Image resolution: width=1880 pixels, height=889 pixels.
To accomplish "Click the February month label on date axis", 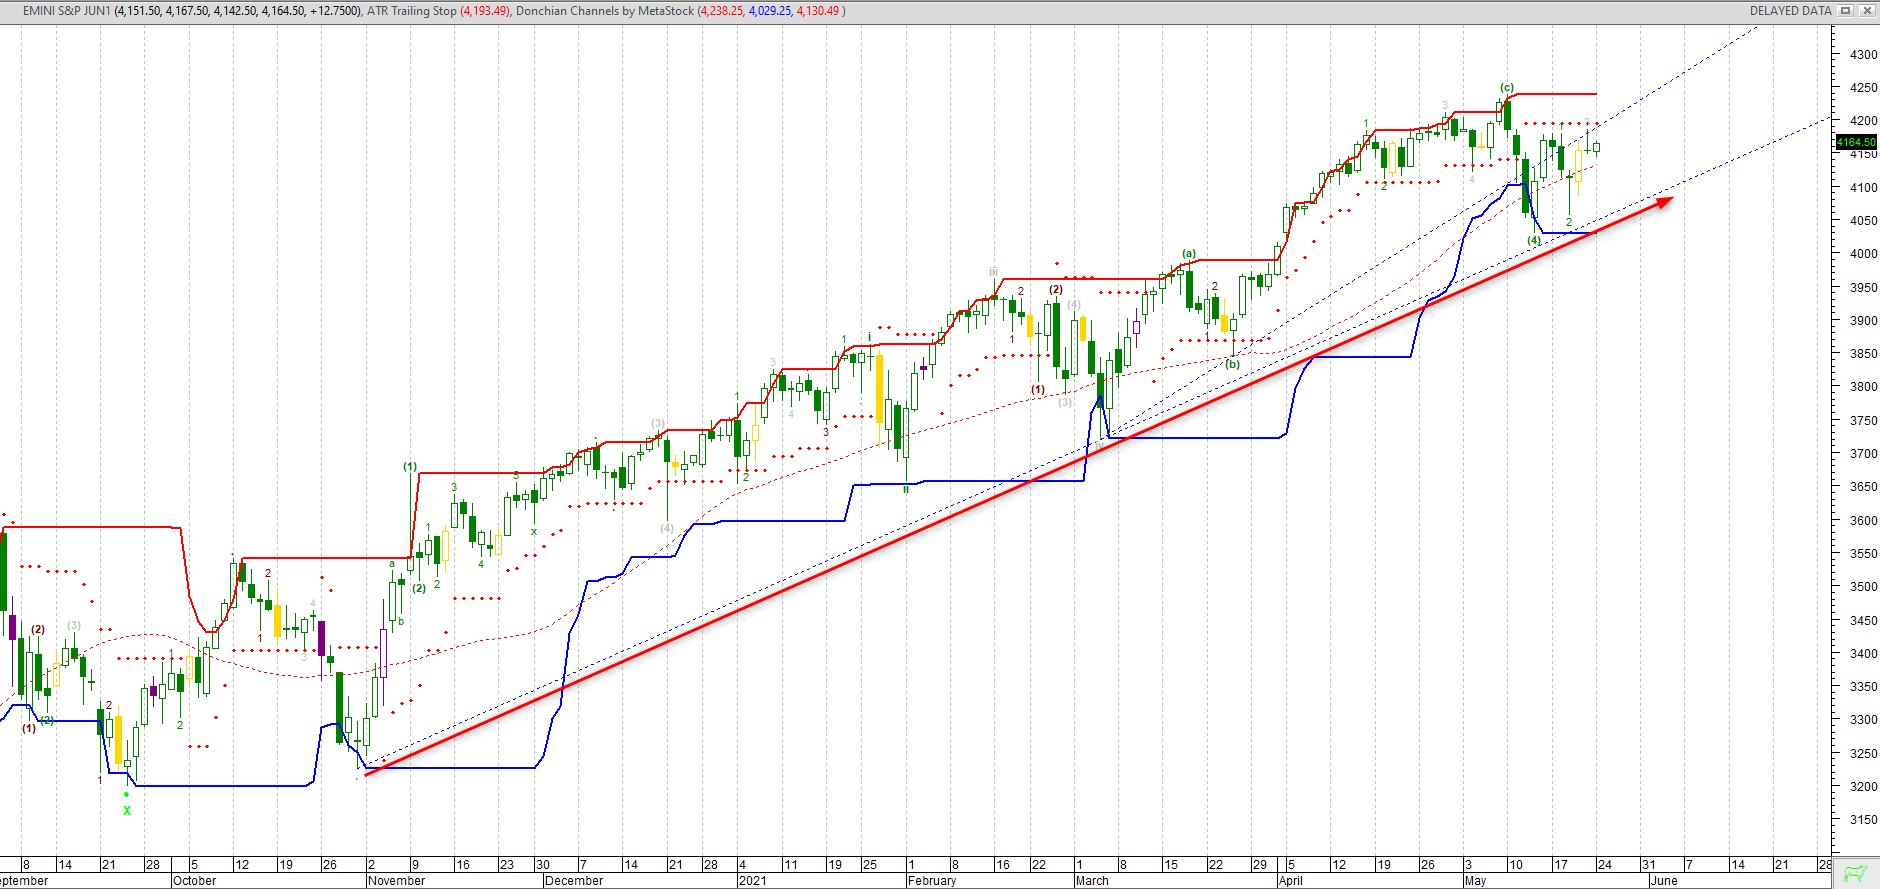I will [932, 881].
